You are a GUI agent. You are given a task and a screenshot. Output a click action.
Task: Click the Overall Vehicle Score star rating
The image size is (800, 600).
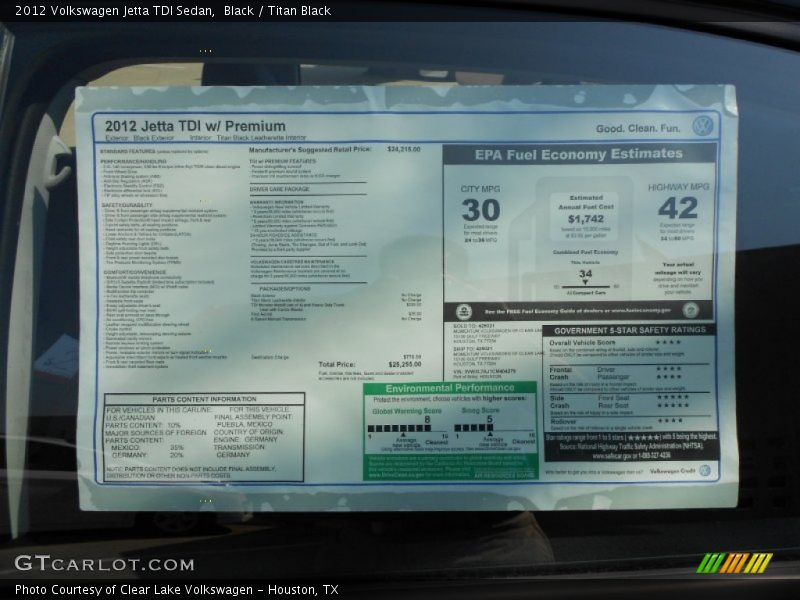tap(667, 343)
